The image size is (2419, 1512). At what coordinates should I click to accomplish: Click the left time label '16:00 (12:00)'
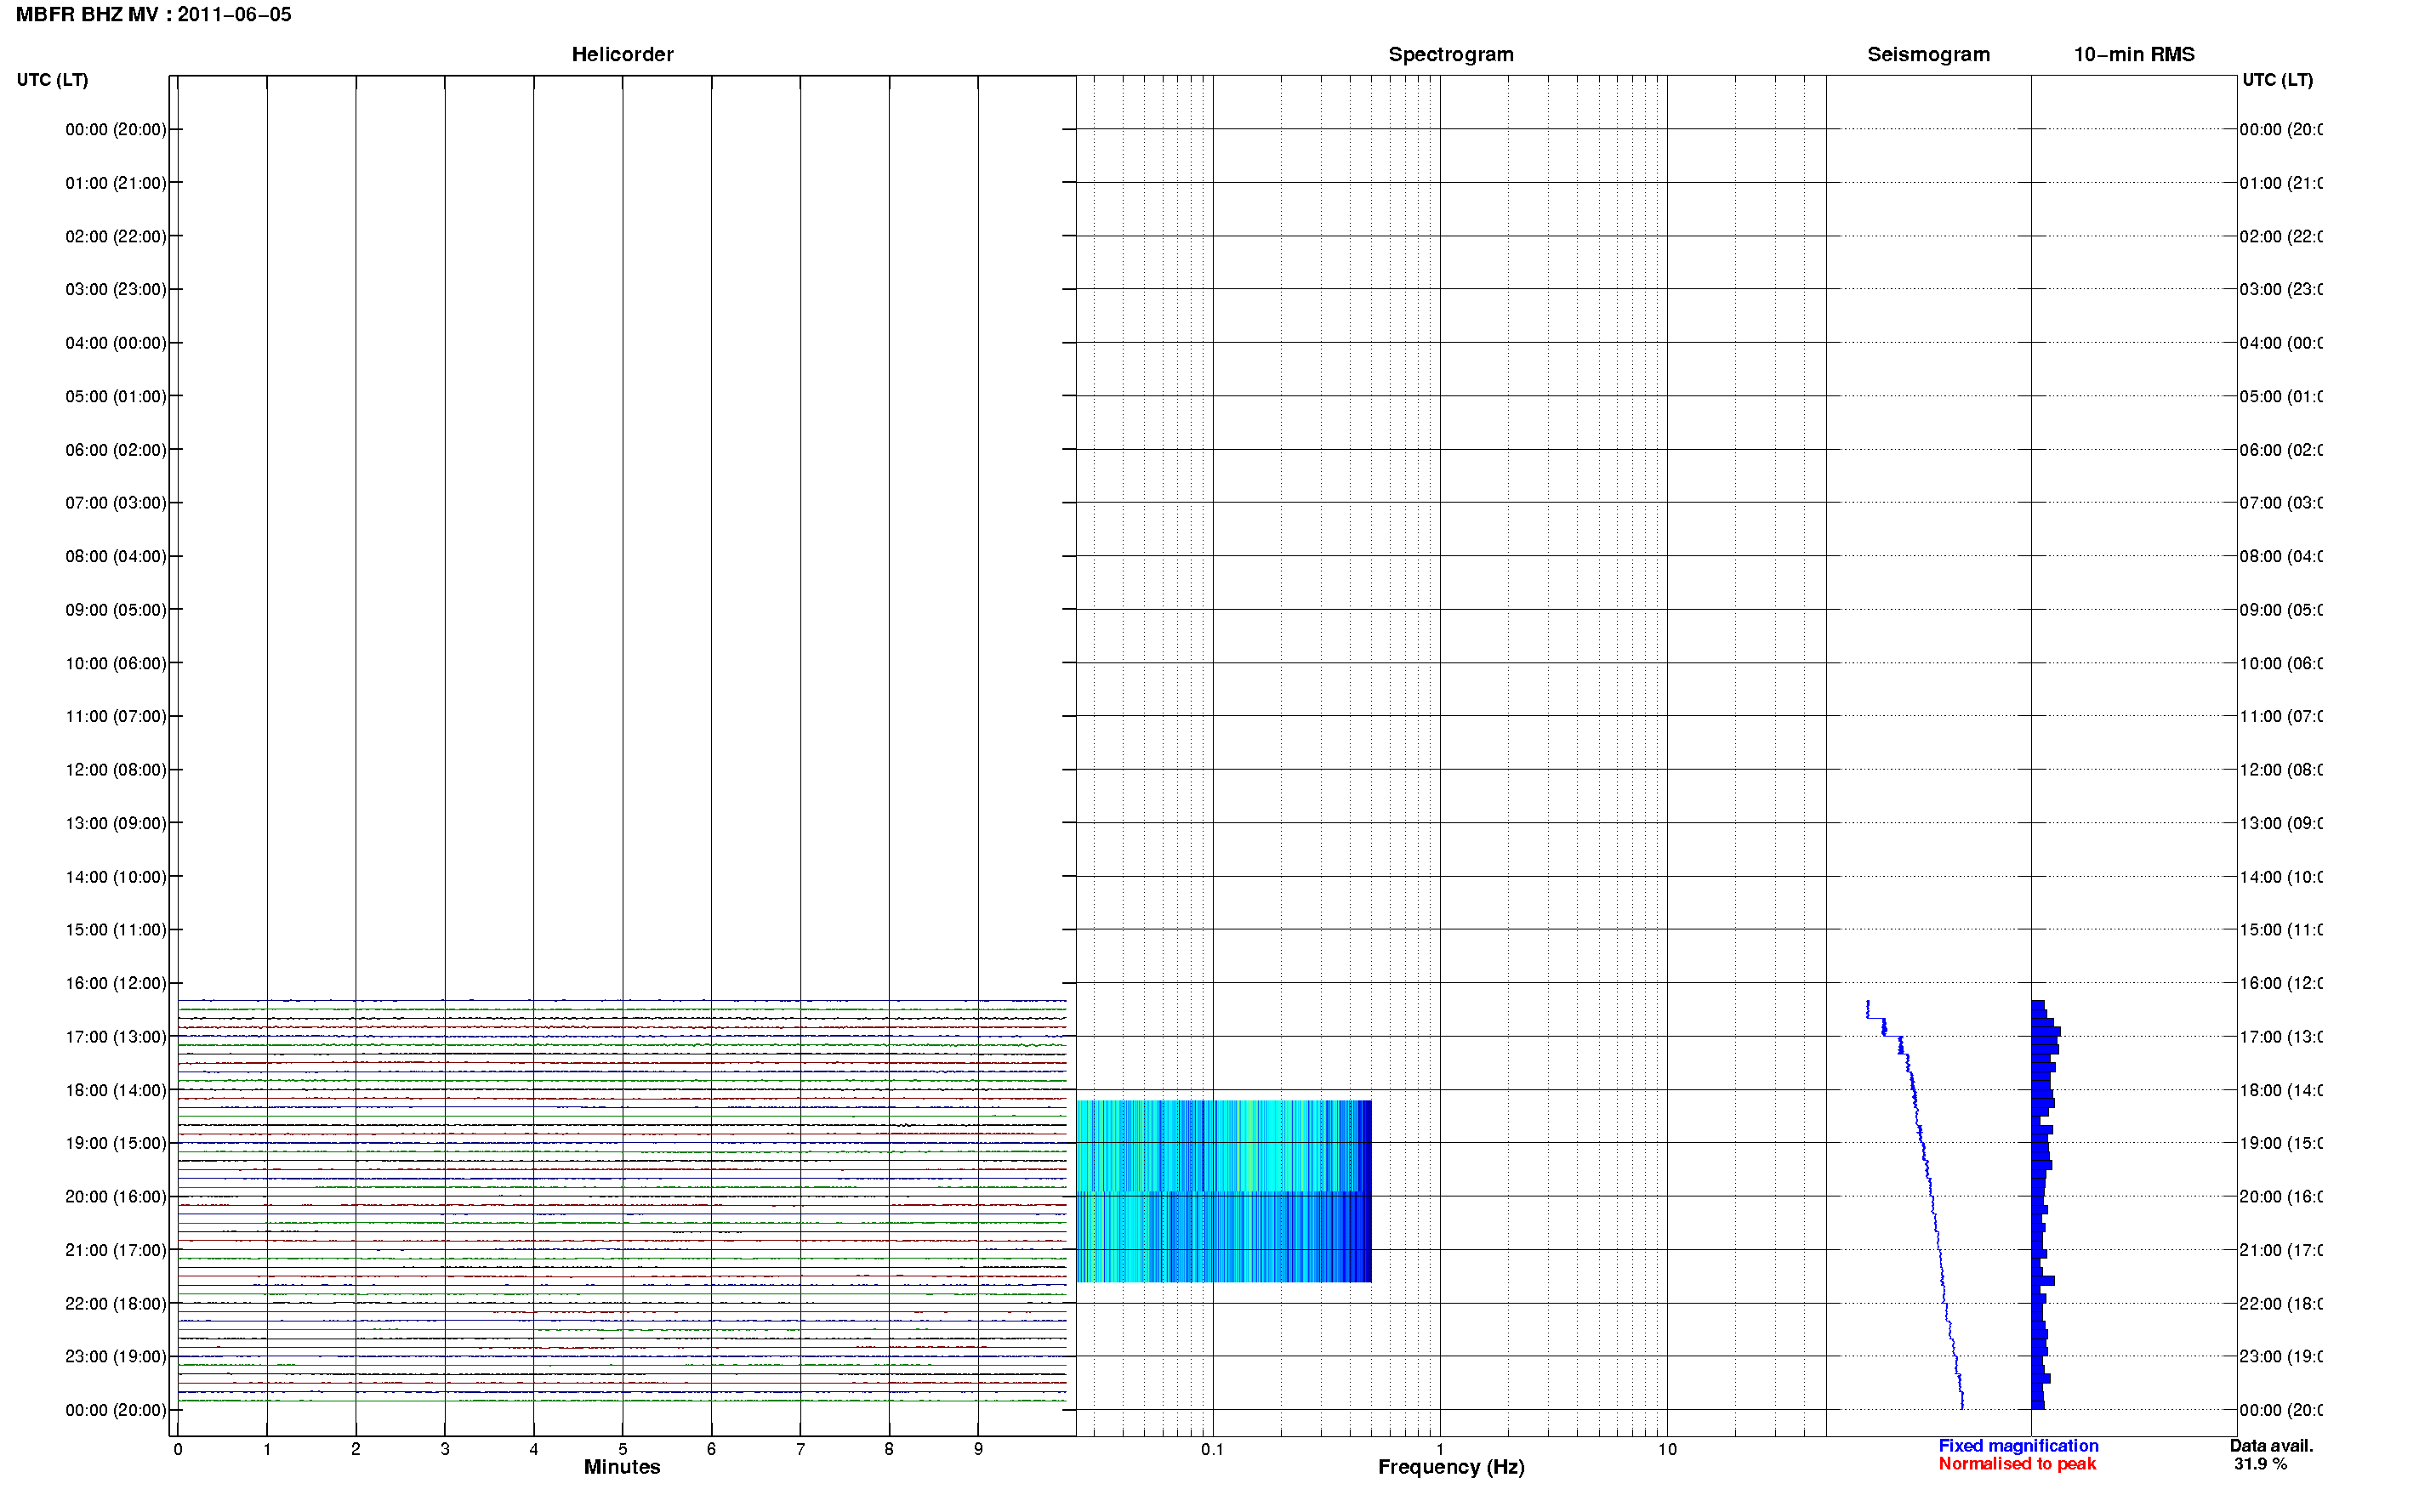coord(116,983)
